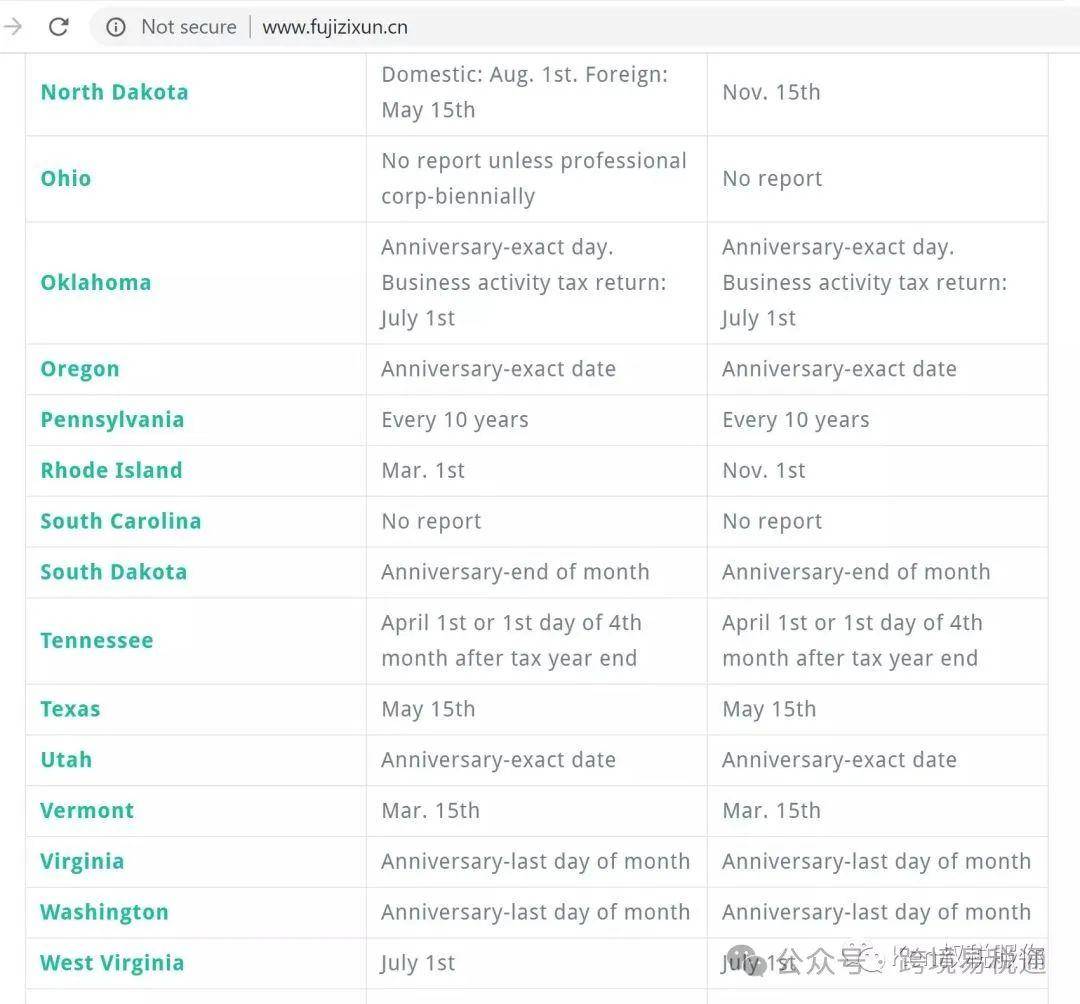Open the South Carolina state link

(121, 521)
